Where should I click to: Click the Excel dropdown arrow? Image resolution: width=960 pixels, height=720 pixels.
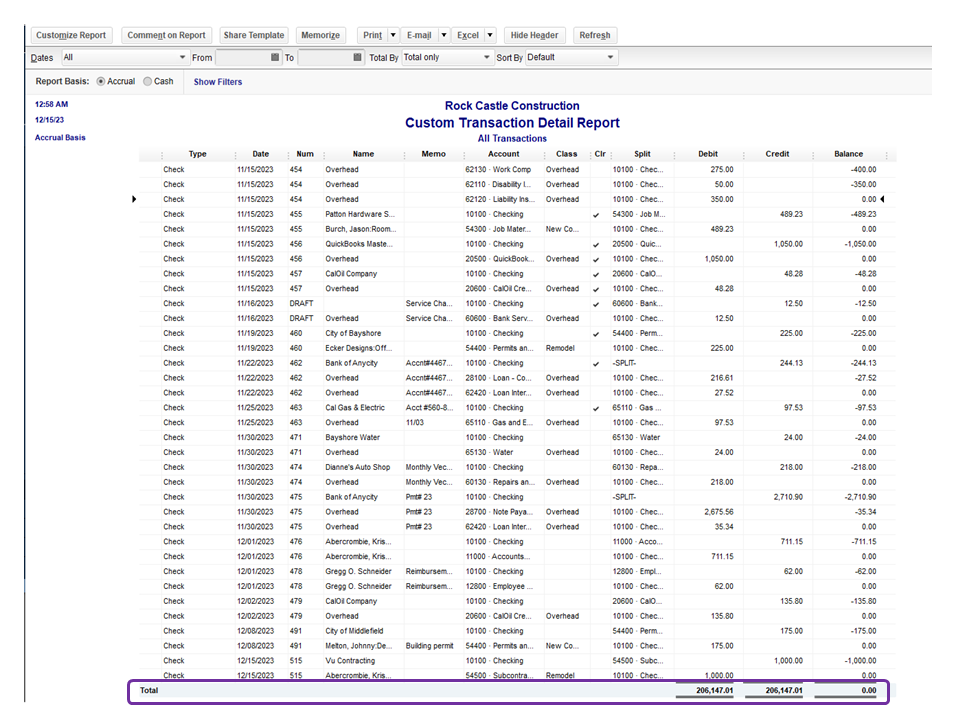[490, 35]
